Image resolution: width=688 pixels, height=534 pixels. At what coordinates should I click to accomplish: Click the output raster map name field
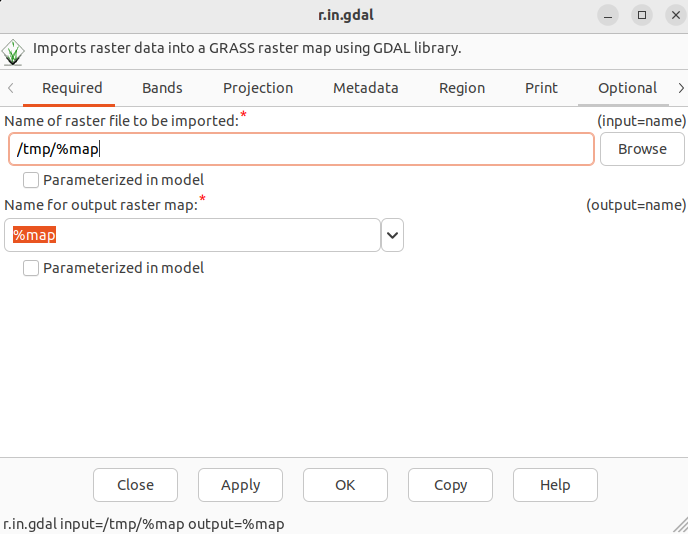[192, 235]
